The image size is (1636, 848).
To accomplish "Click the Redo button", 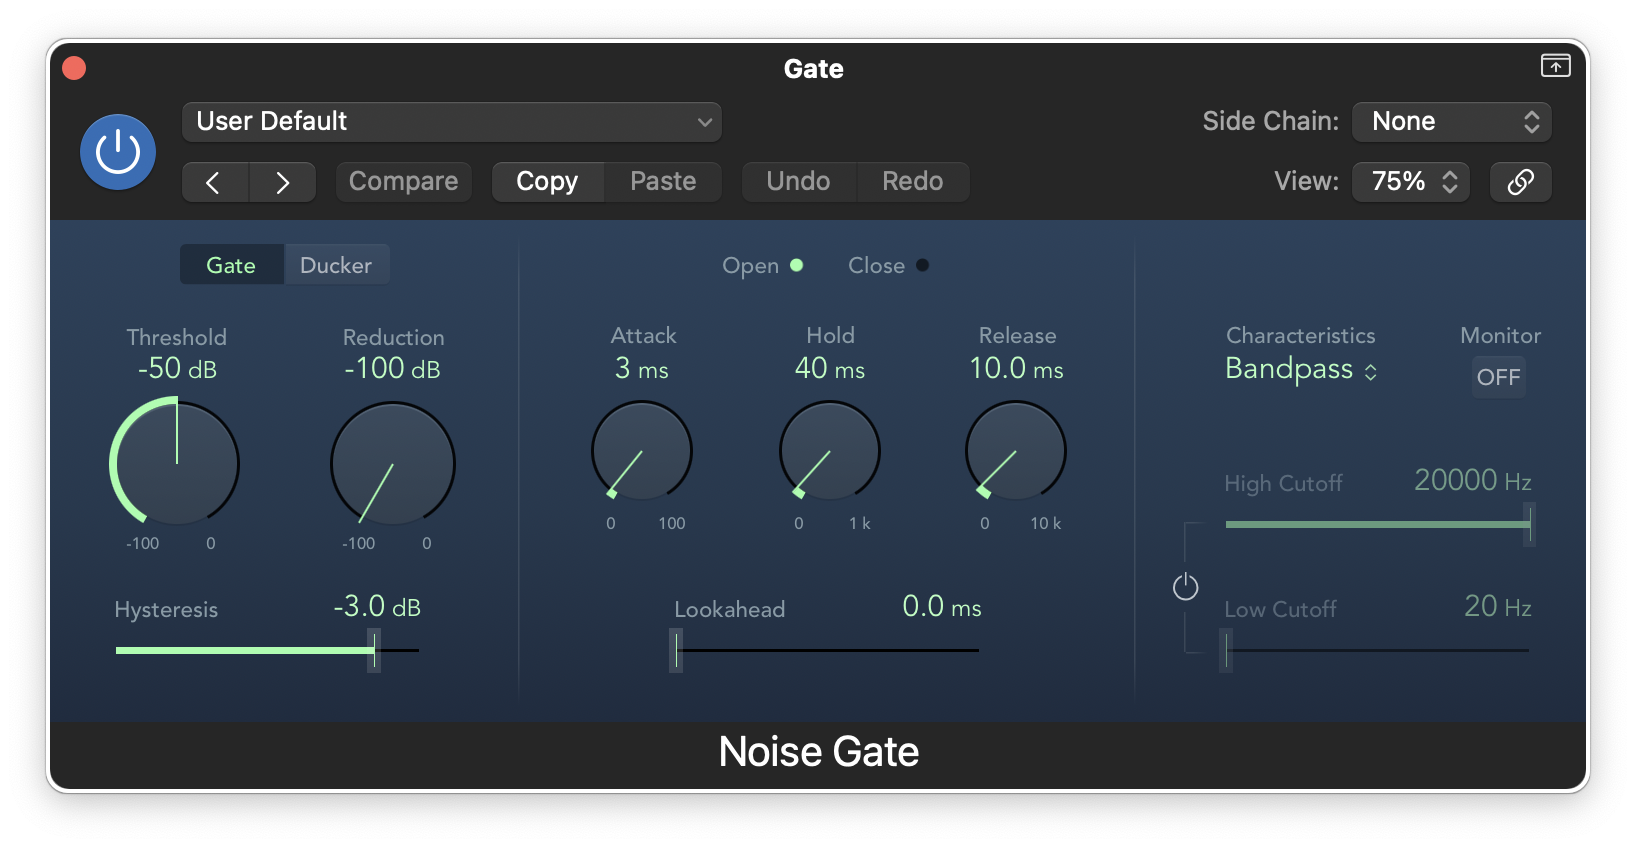I will pyautogui.click(x=912, y=182).
